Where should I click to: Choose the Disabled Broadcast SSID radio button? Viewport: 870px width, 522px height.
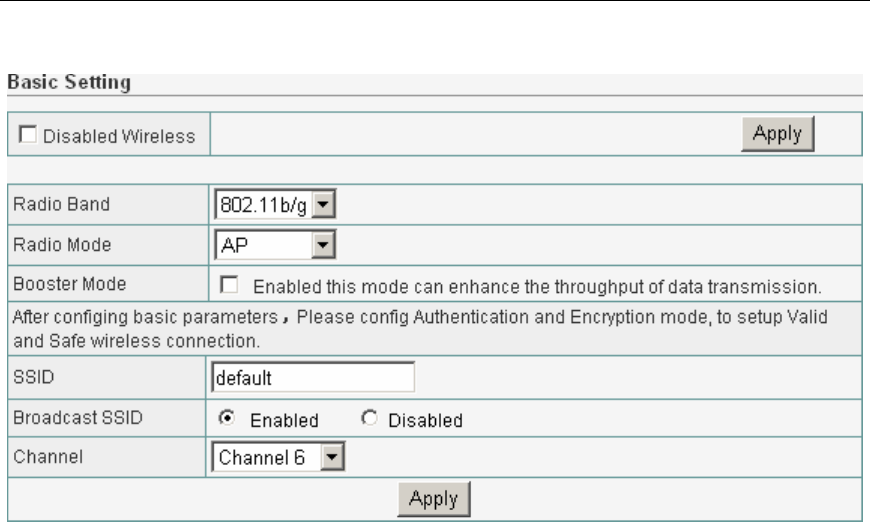coord(371,420)
